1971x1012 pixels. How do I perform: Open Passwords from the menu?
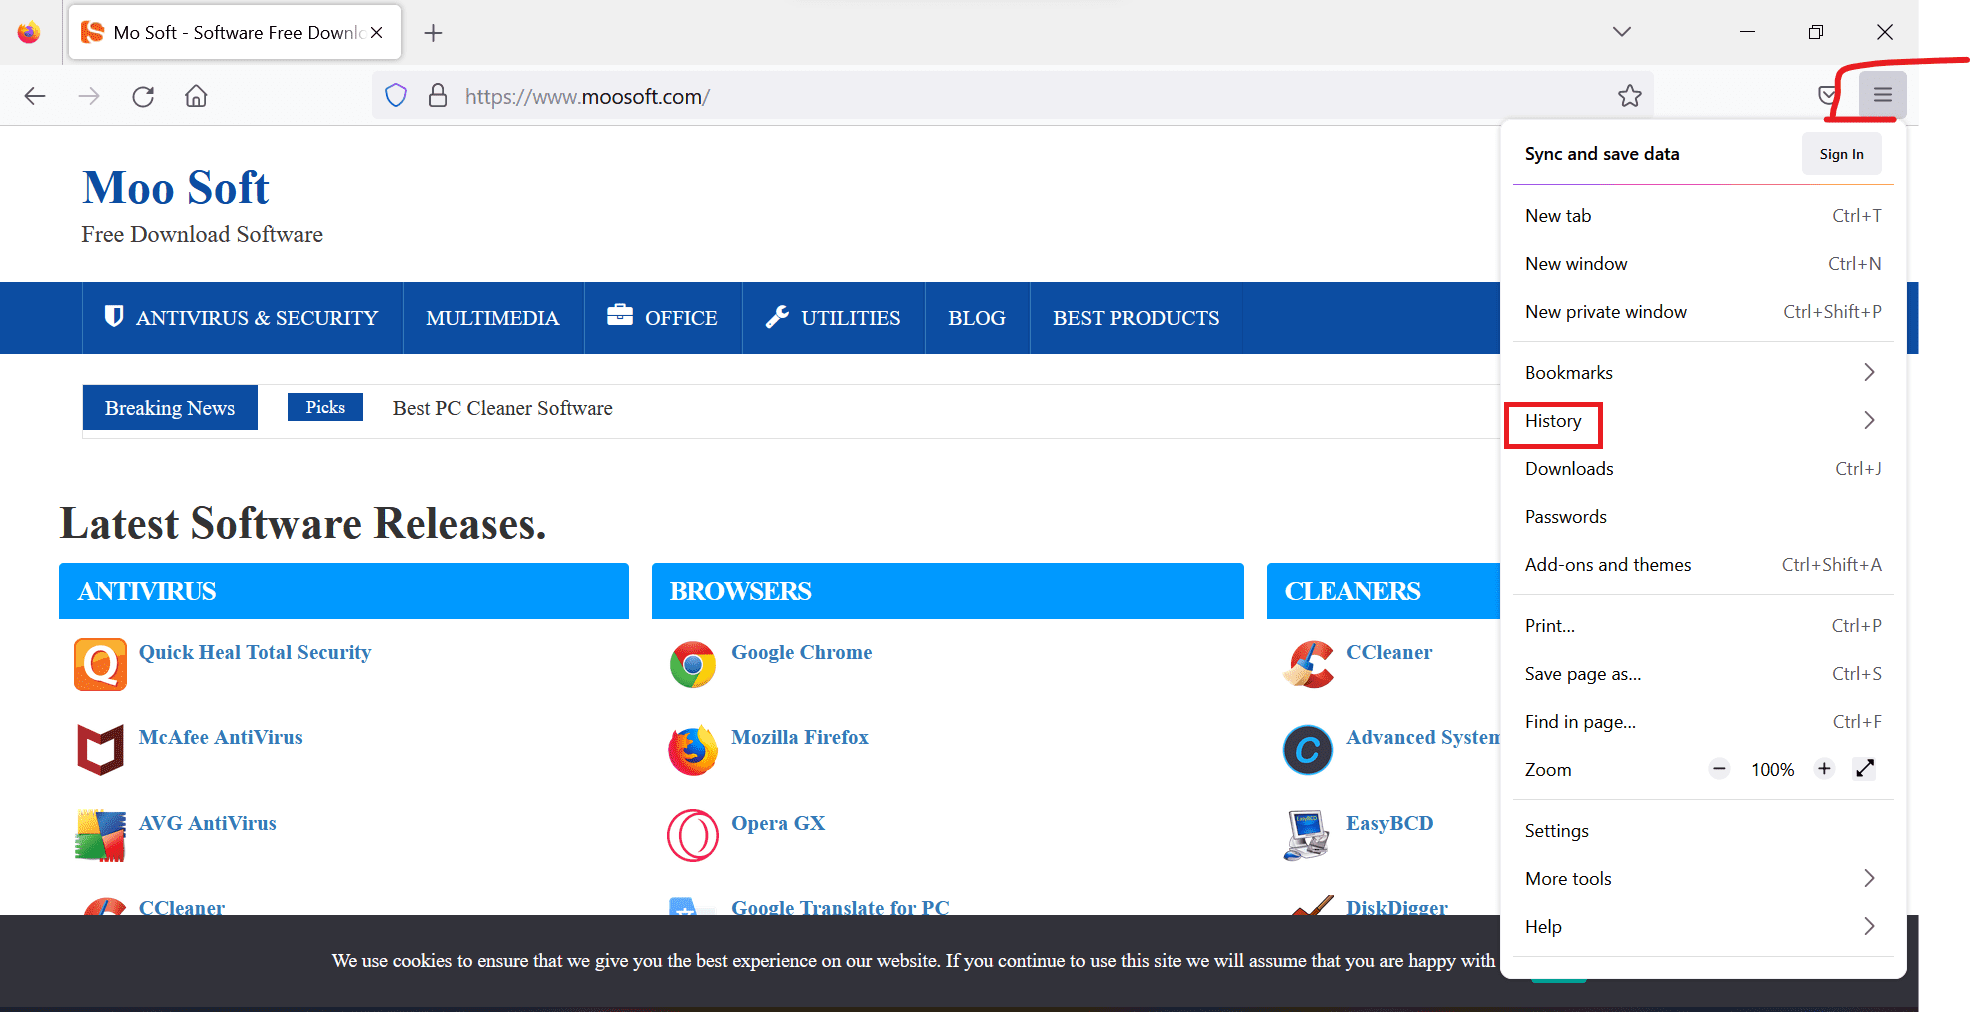tap(1703, 517)
